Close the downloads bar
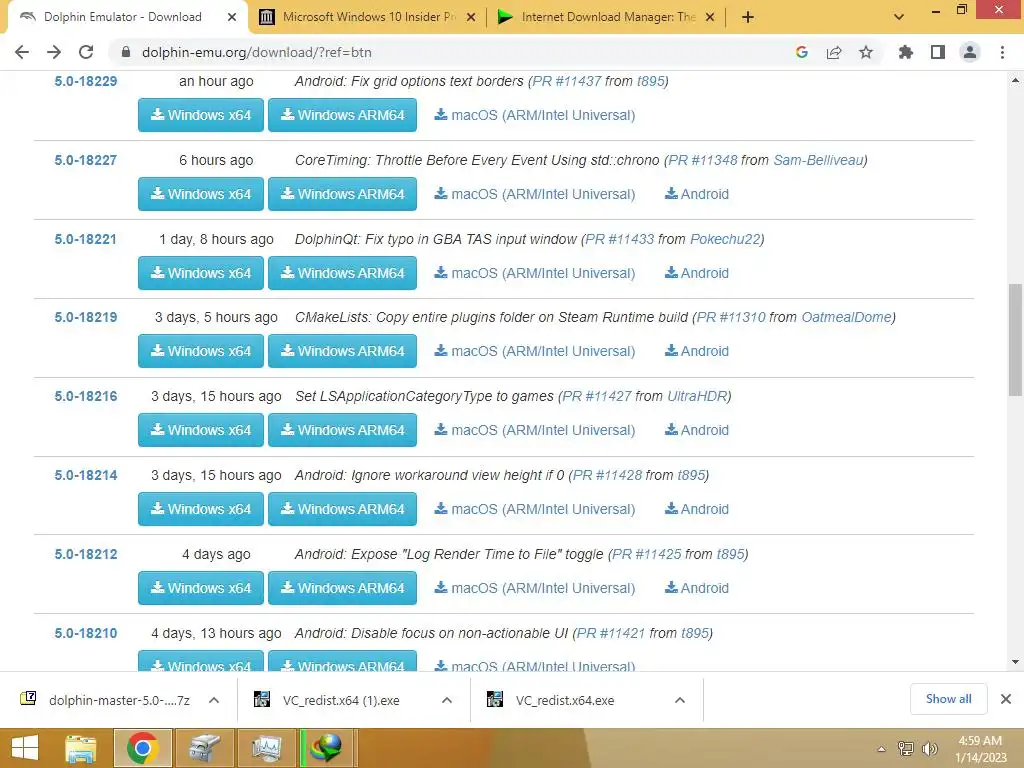 [x=1006, y=699]
